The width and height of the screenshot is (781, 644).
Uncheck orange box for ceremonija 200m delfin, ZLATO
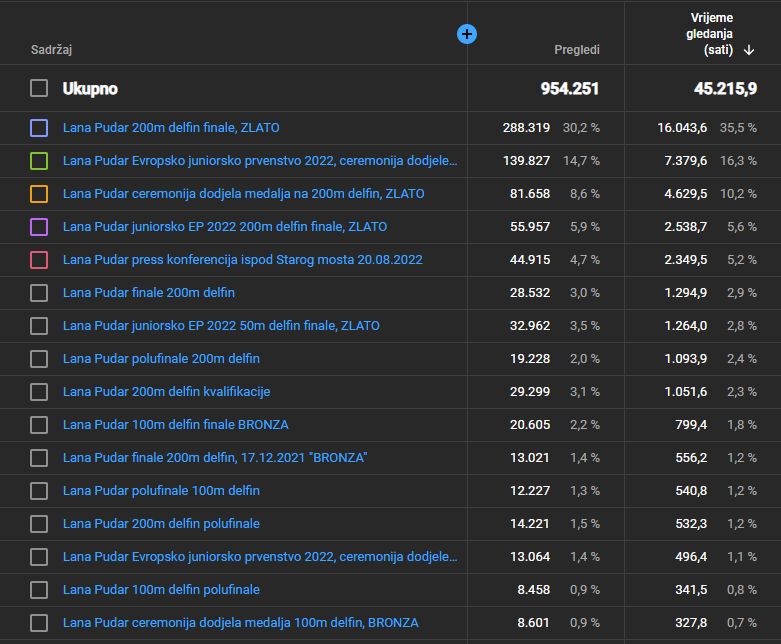39,194
